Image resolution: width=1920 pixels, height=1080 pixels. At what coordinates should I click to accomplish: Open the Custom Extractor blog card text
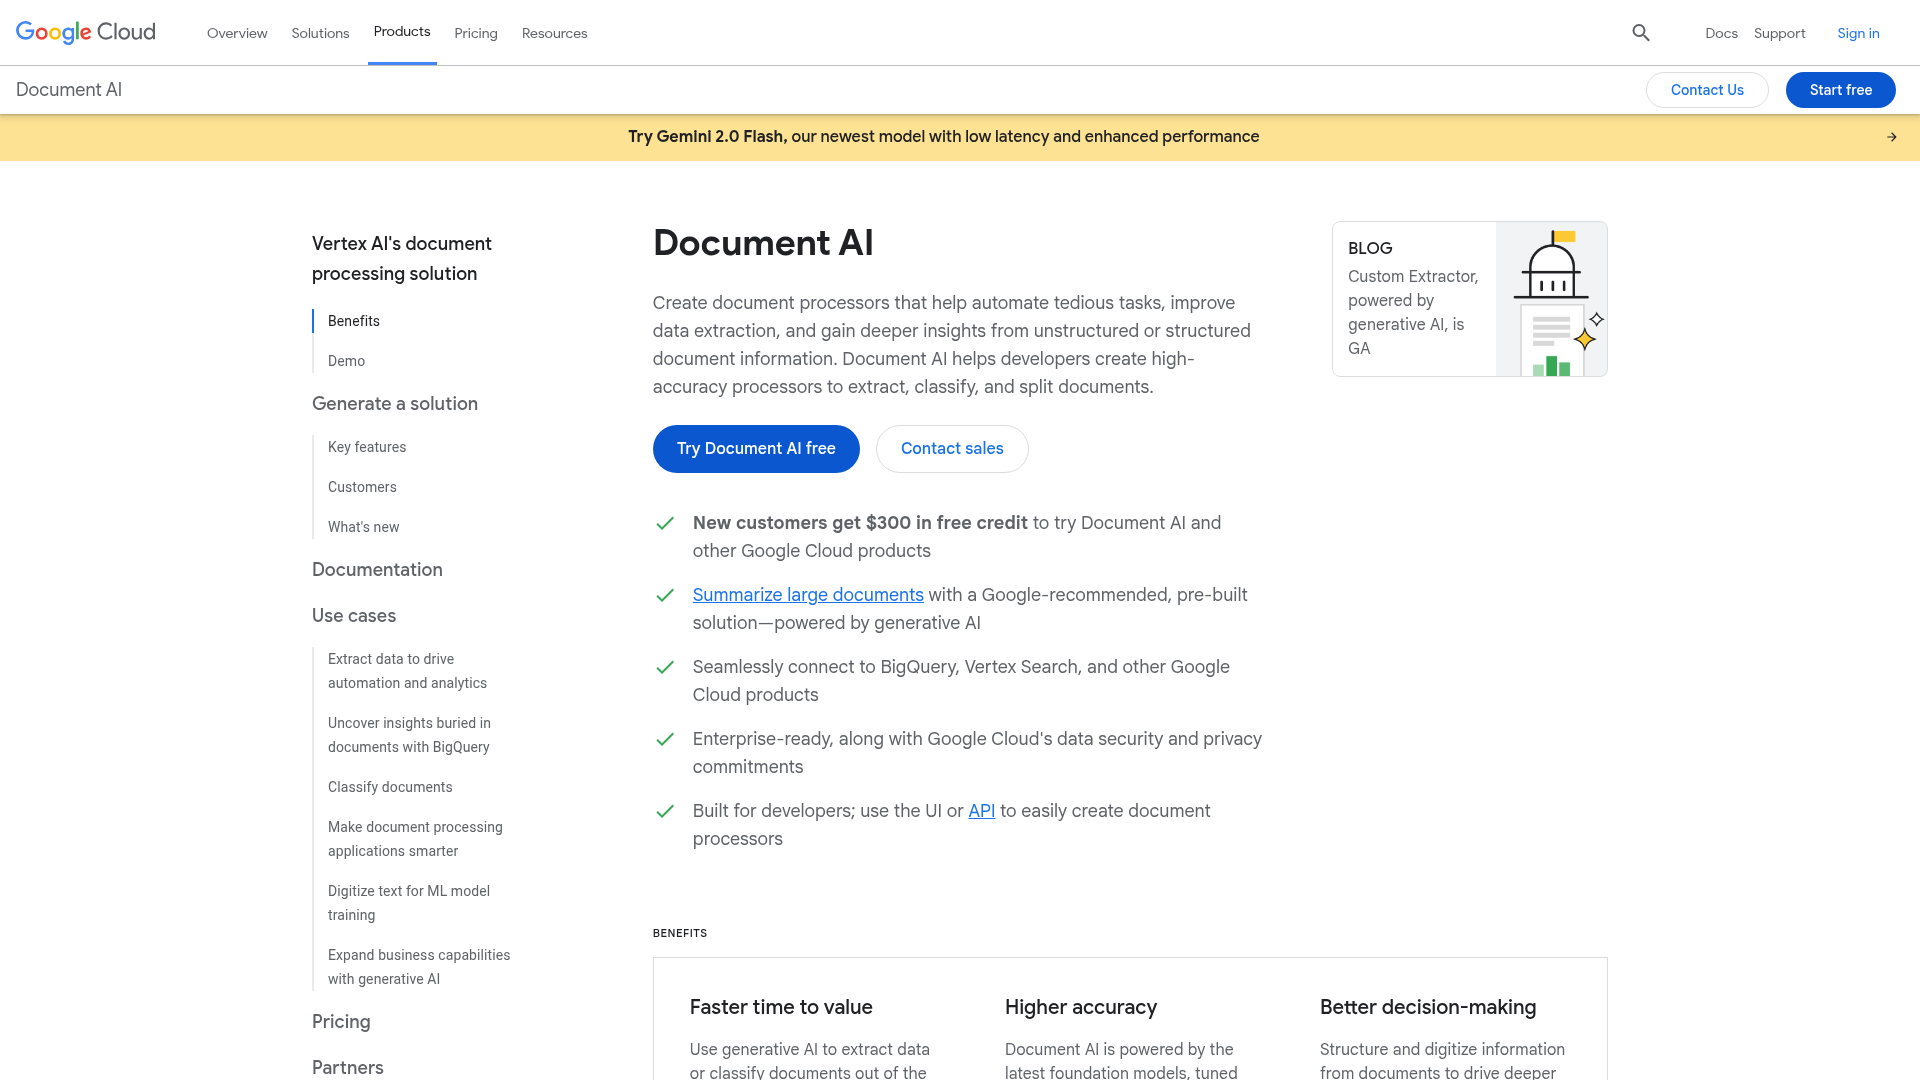click(x=1413, y=312)
